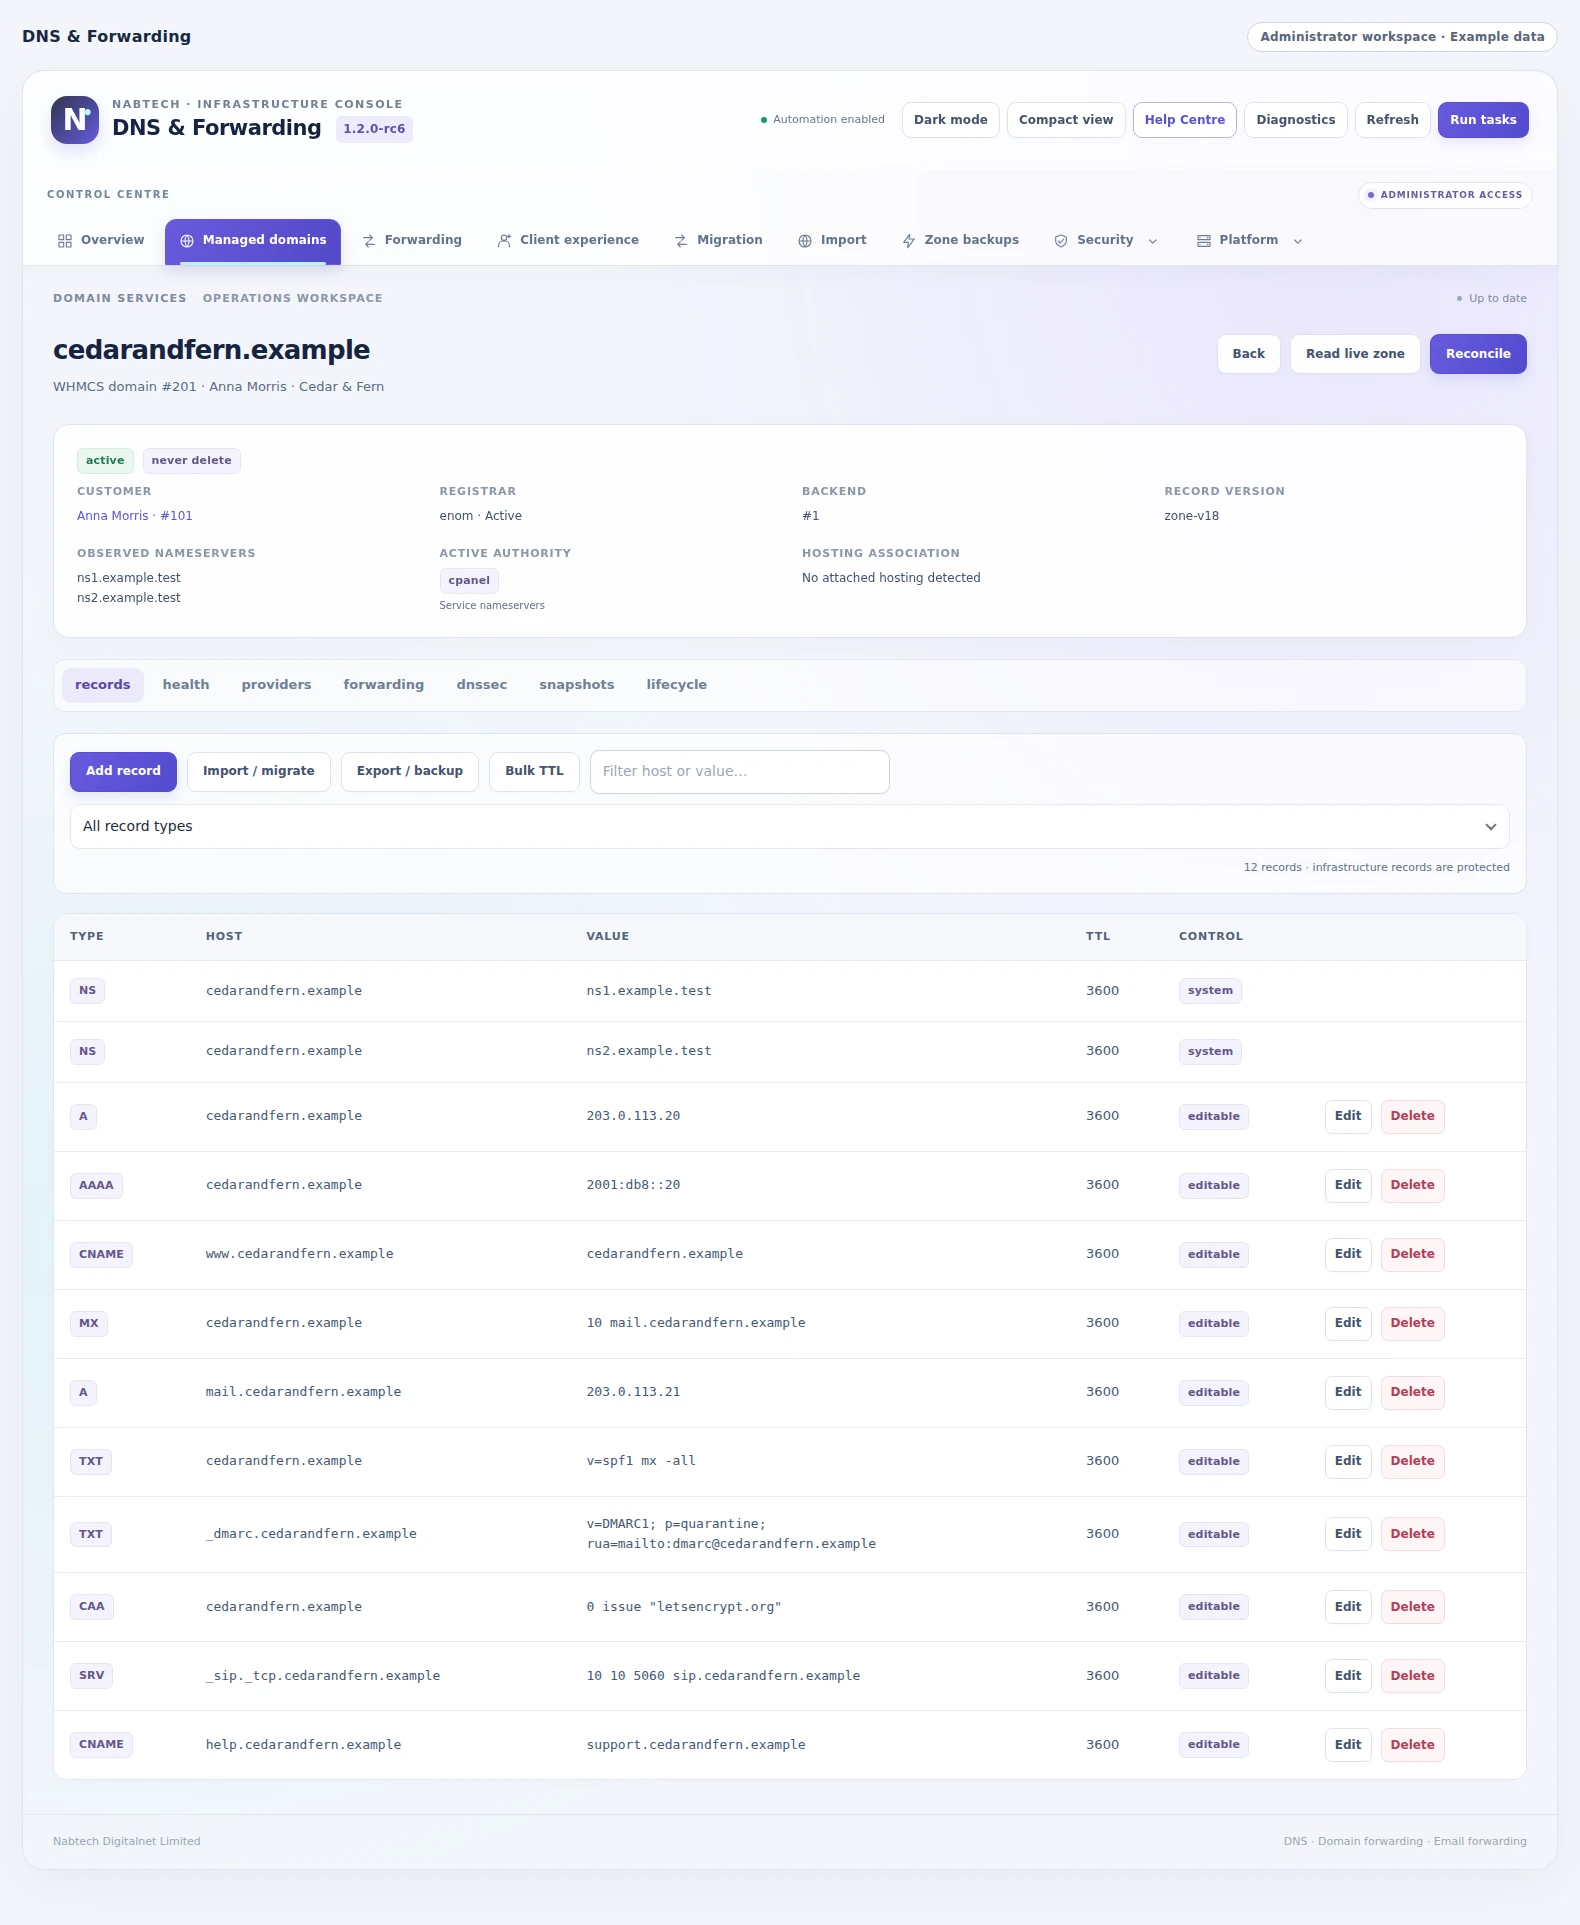1580x1925 pixels.
Task: Click the Security shield icon
Action: tap(1061, 241)
